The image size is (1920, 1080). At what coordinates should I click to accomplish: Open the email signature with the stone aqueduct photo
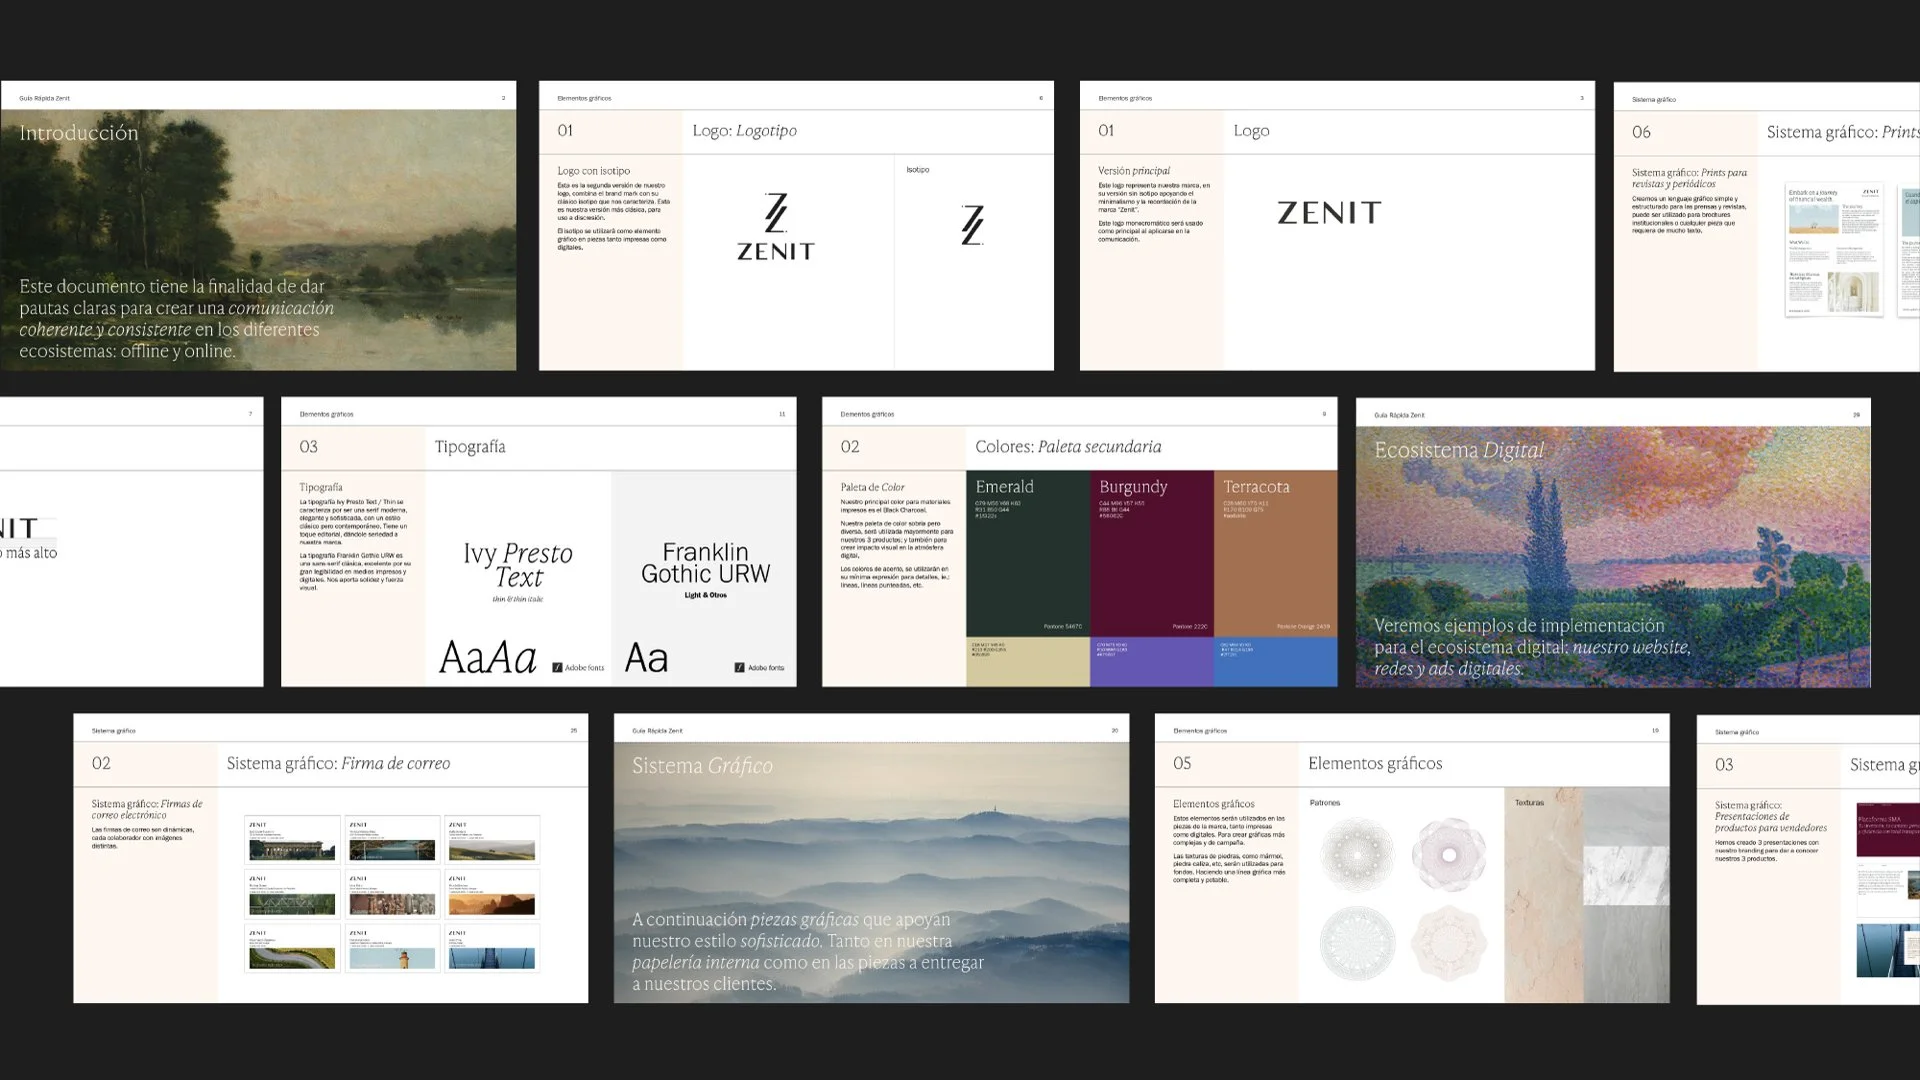pos(292,839)
